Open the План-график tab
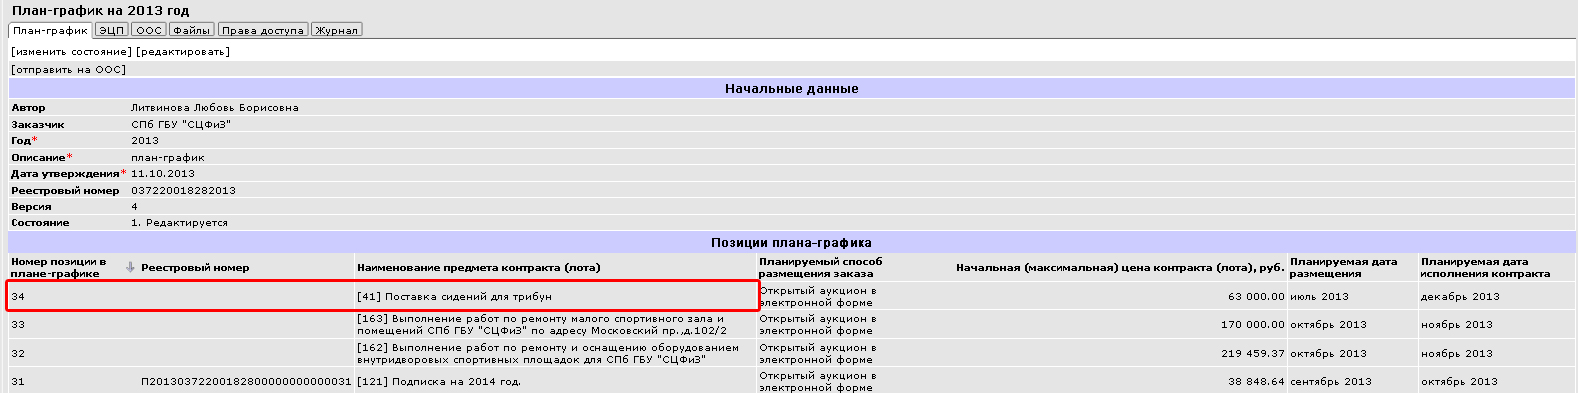This screenshot has height=393, width=1578. click(x=51, y=30)
